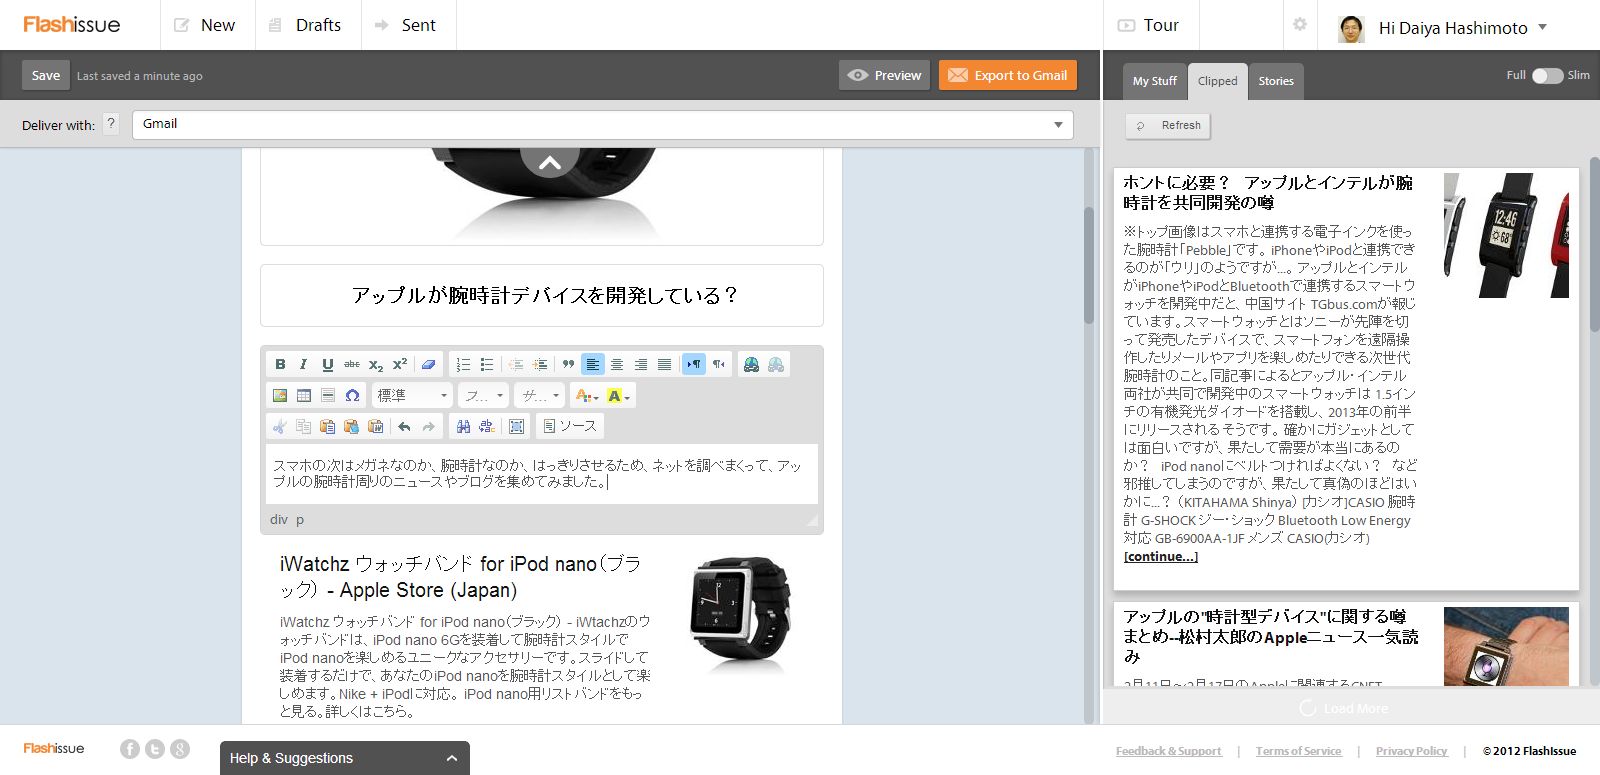Toggle italic formatting
The image size is (1600, 775).
[304, 364]
